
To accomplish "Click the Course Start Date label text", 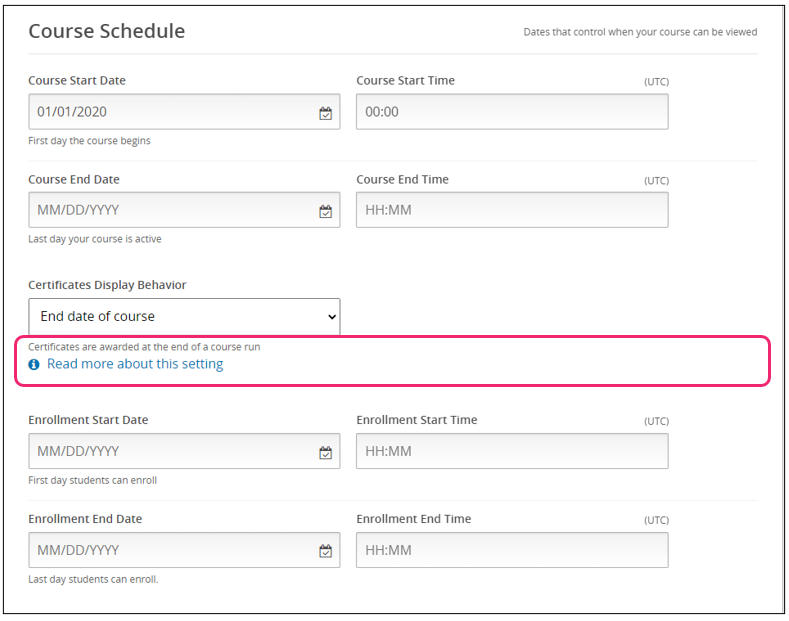I will point(77,80).
